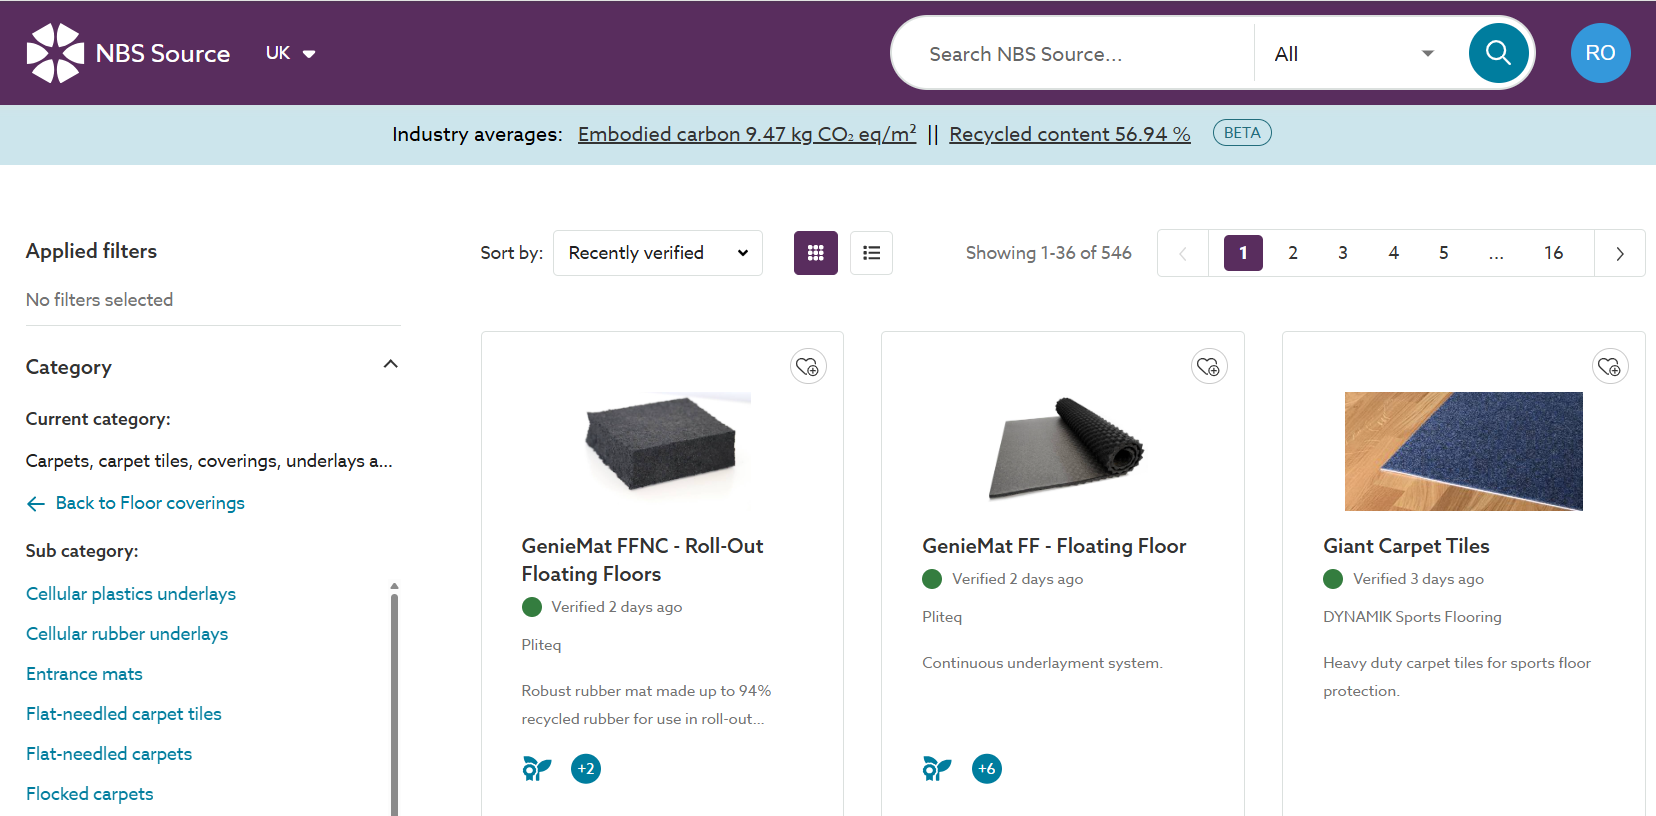Click 'Showing 1-36 of 546' results count
The height and width of the screenshot is (816, 1656).
(1048, 253)
